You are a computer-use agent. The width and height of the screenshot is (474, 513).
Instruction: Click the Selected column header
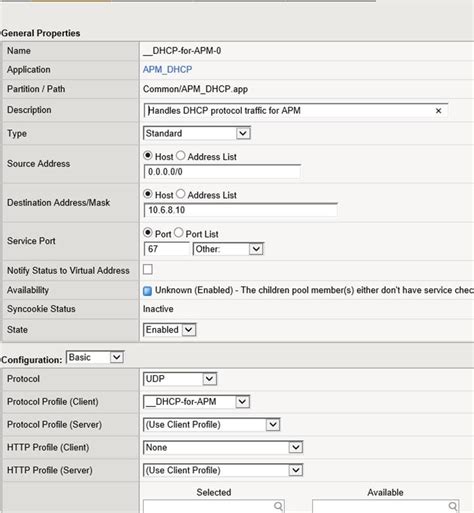[214, 492]
